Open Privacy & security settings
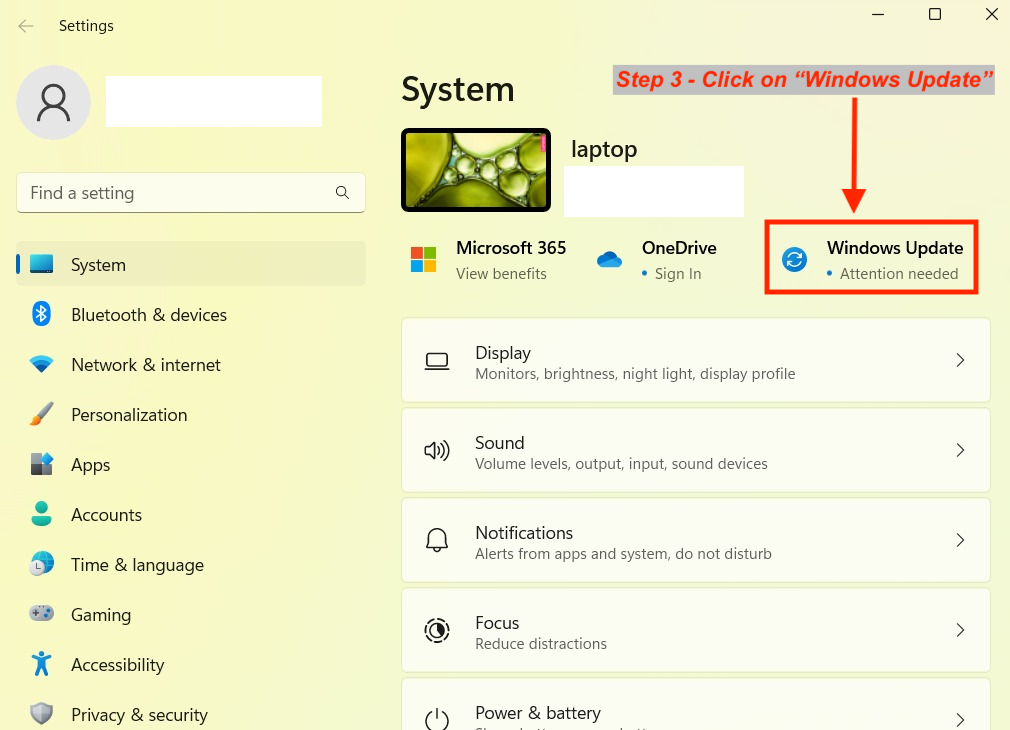This screenshot has height=730, width=1010. coord(139,714)
